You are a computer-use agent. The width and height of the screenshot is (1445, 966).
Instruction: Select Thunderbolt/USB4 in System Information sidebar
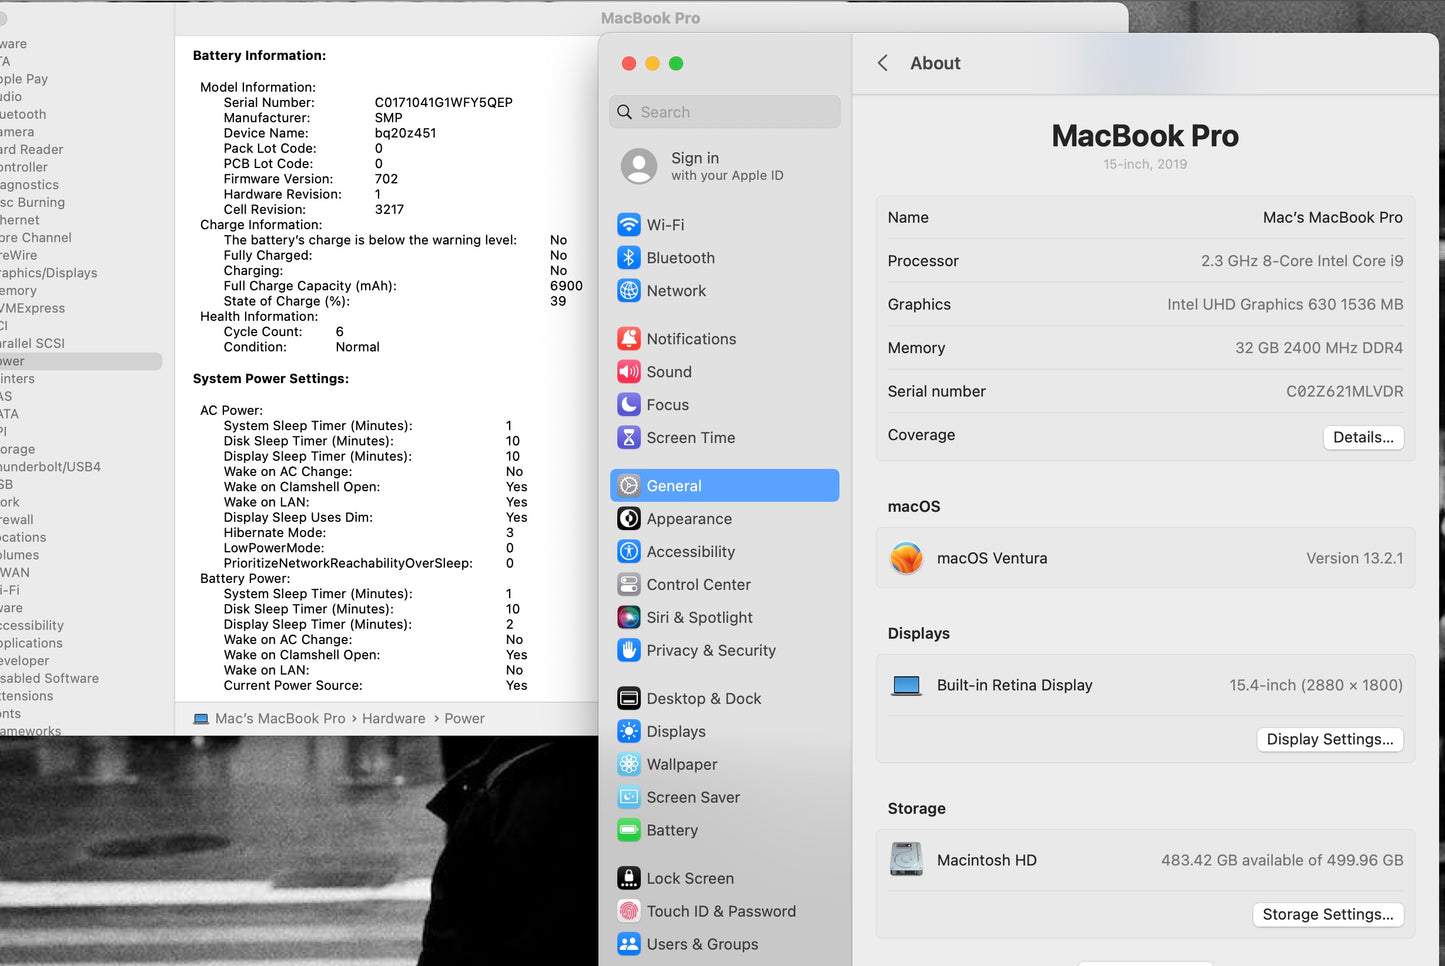pyautogui.click(x=50, y=467)
